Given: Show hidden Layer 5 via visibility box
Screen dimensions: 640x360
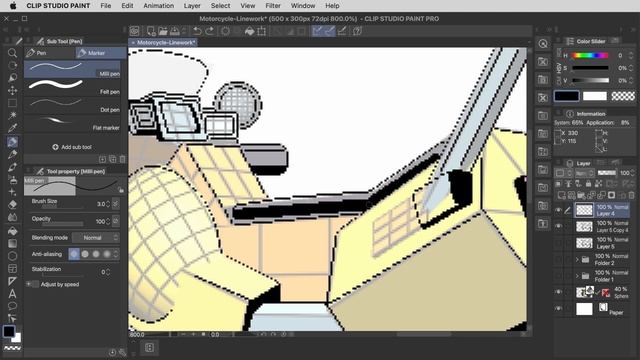Looking at the screenshot, I should pyautogui.click(x=558, y=243).
